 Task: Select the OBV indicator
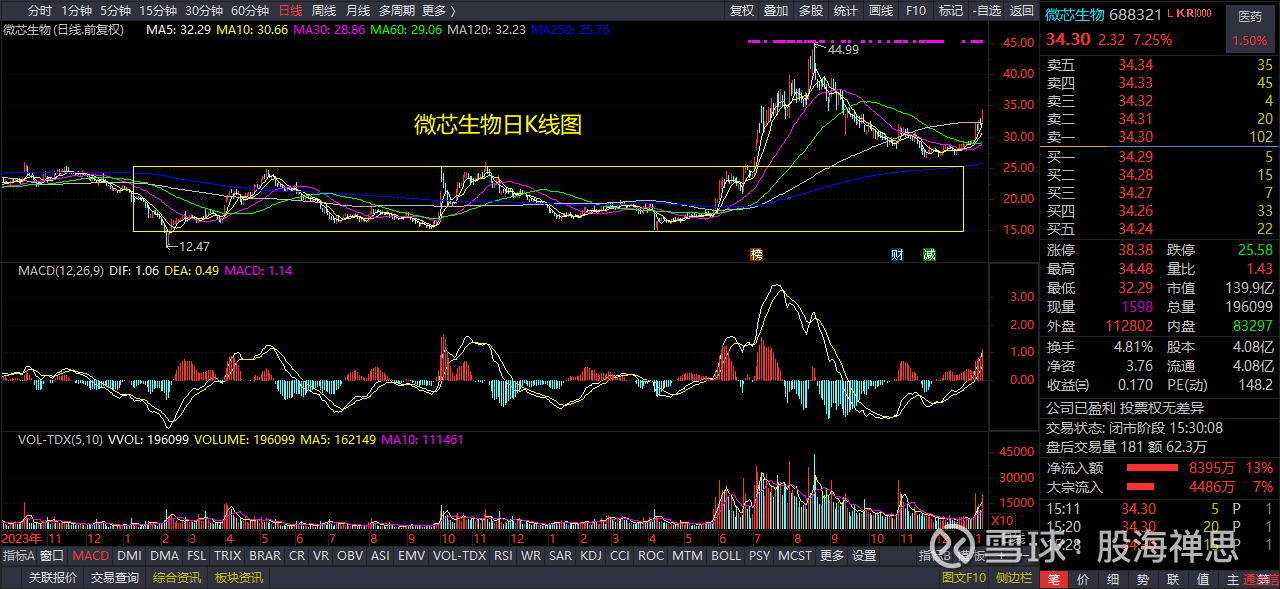point(350,556)
